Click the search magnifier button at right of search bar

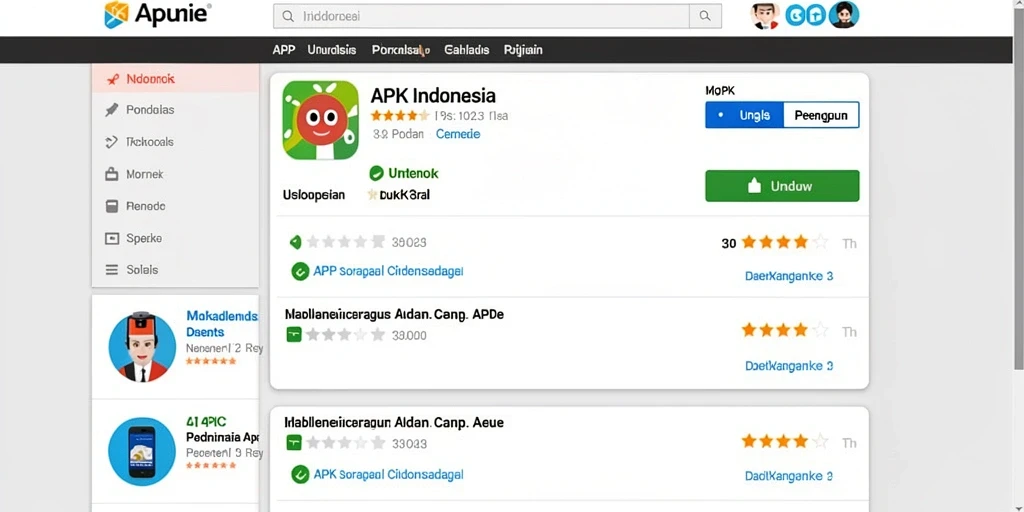point(705,16)
